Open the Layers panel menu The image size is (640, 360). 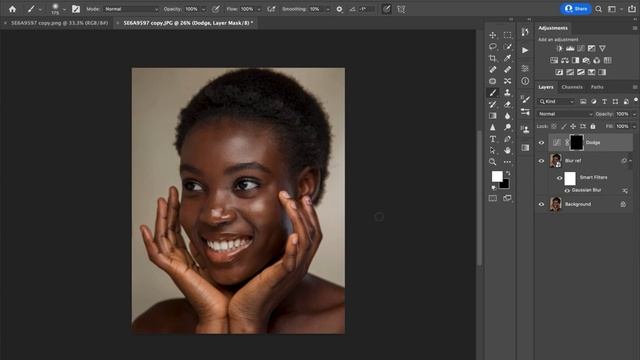click(635, 87)
